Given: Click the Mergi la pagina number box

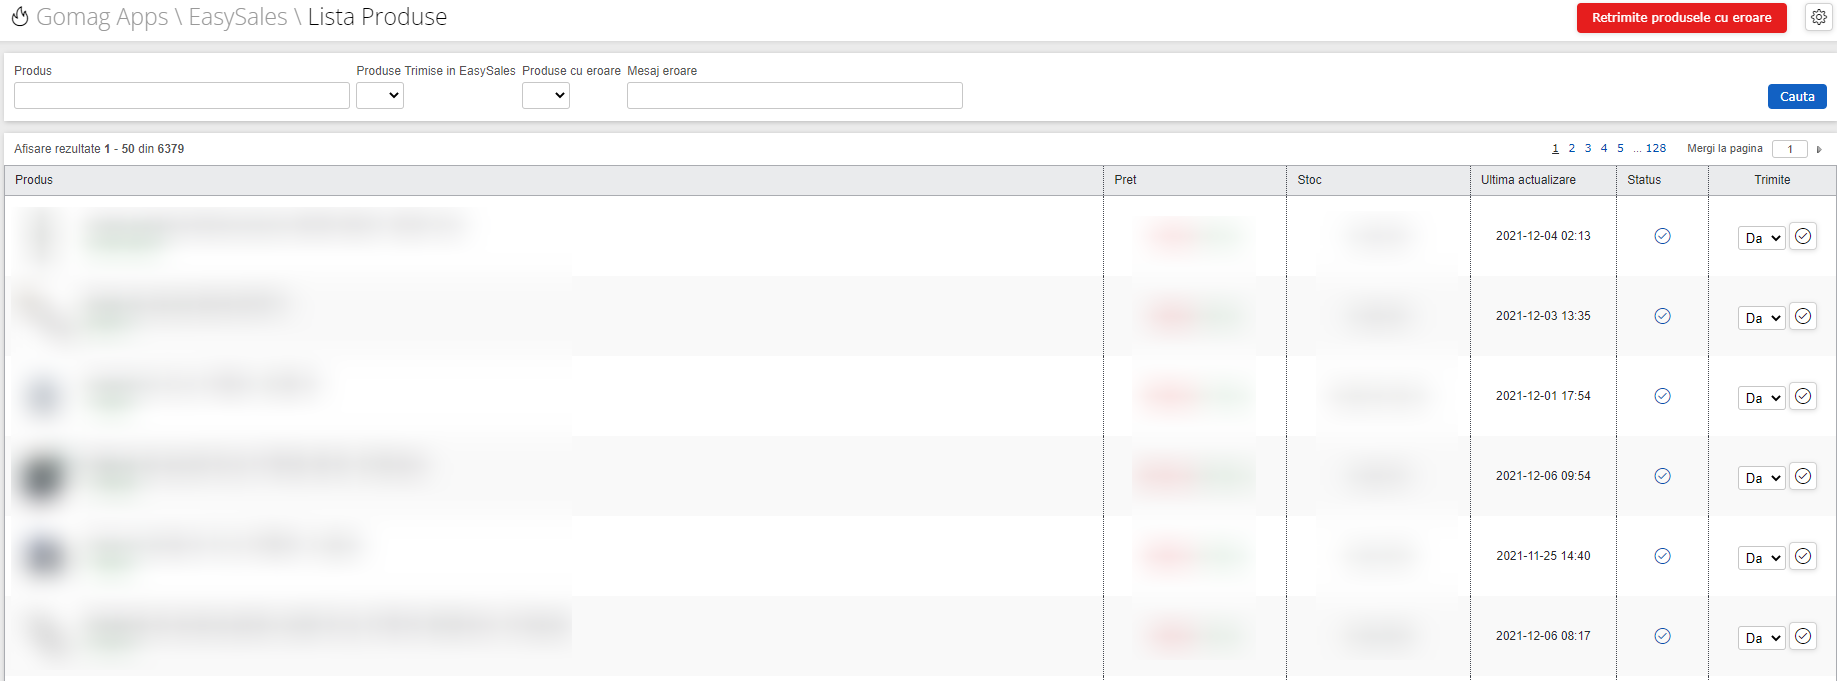Looking at the screenshot, I should 1789,149.
